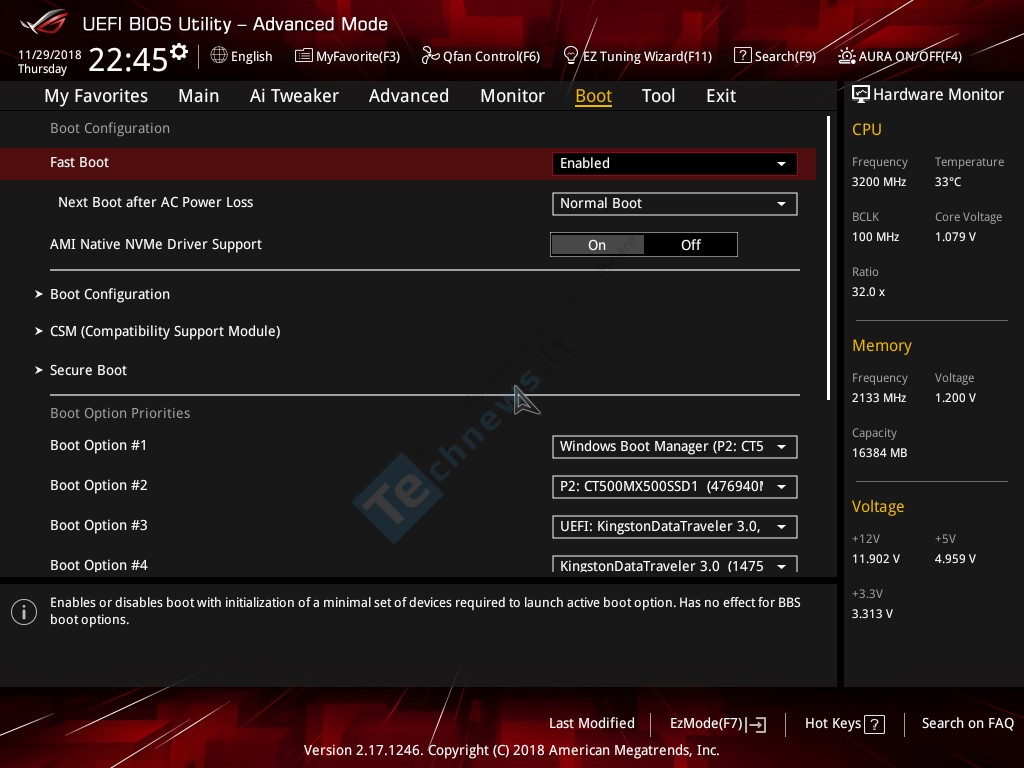Viewport: 1024px width, 768px height.
Task: Open the Boot Option #4 dropdown
Action: click(x=675, y=564)
